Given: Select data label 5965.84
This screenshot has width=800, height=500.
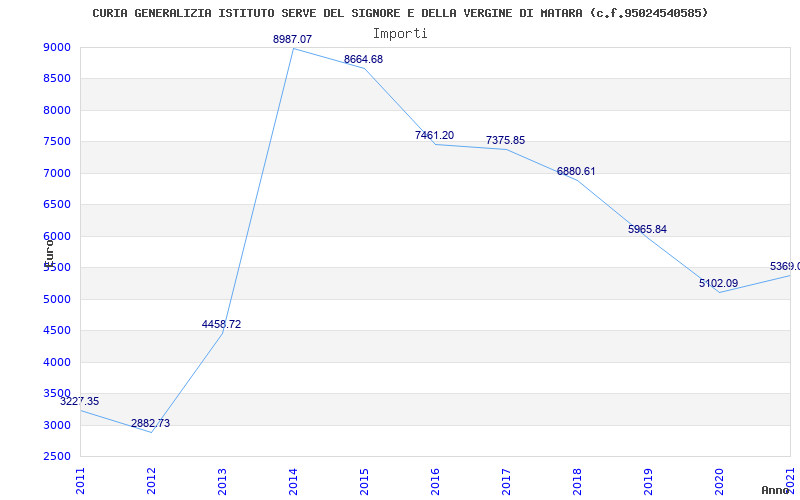Looking at the screenshot, I should pyautogui.click(x=647, y=229).
